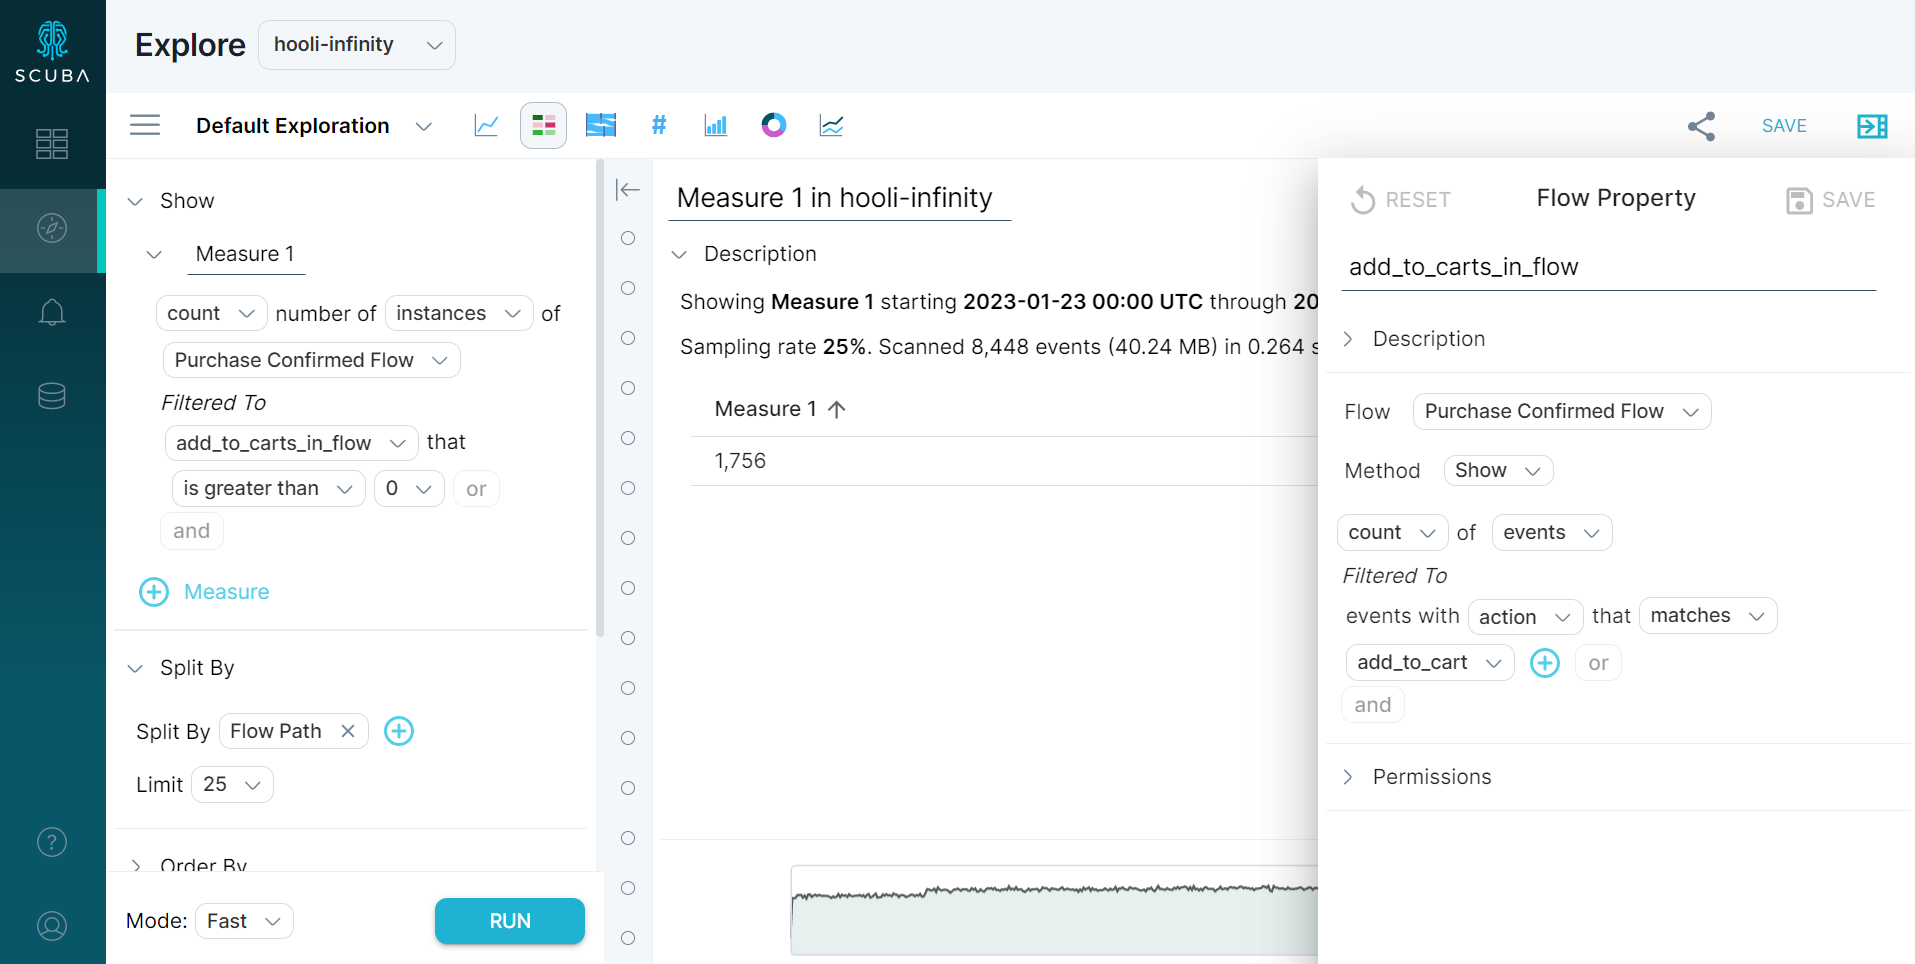Open the Explore compass icon in sidebar

tap(52, 228)
